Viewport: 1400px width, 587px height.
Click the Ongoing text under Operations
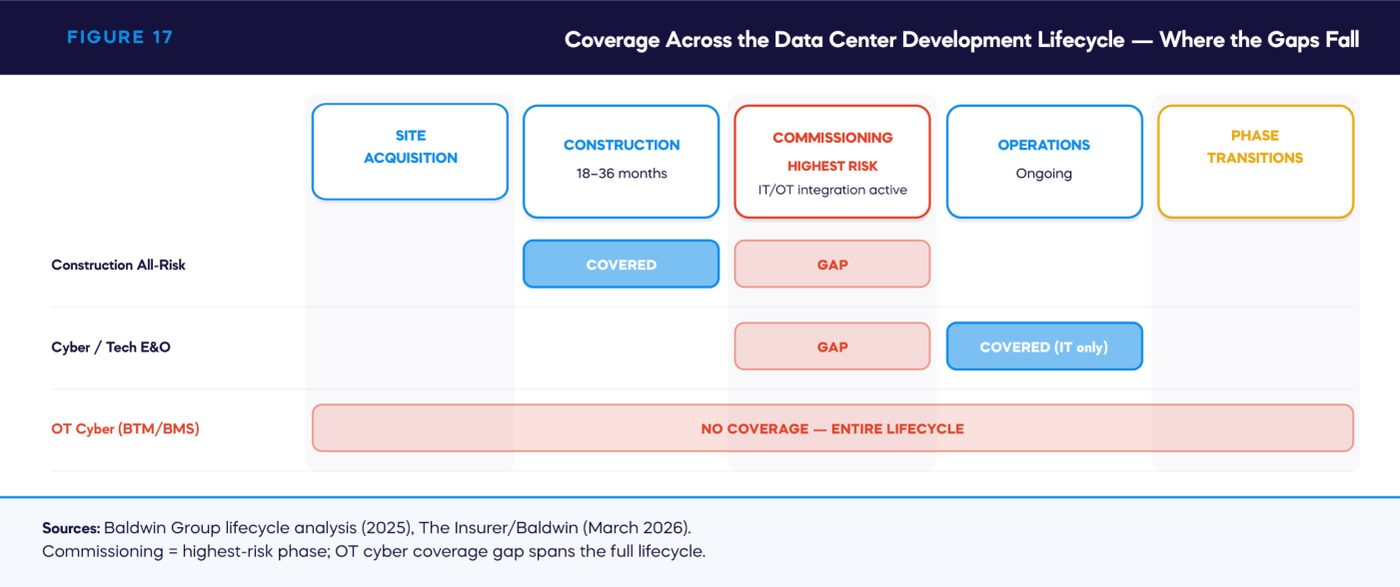[x=1044, y=173]
